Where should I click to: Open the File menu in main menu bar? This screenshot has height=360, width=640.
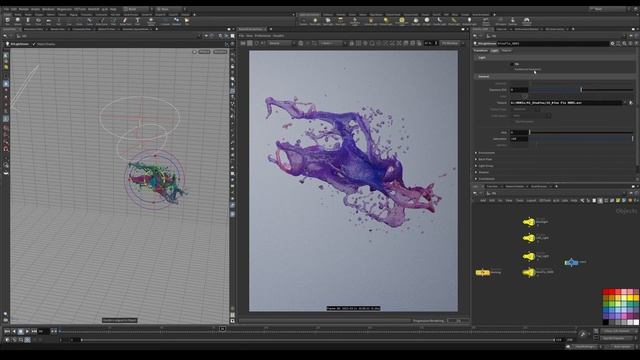[x=6, y=9]
